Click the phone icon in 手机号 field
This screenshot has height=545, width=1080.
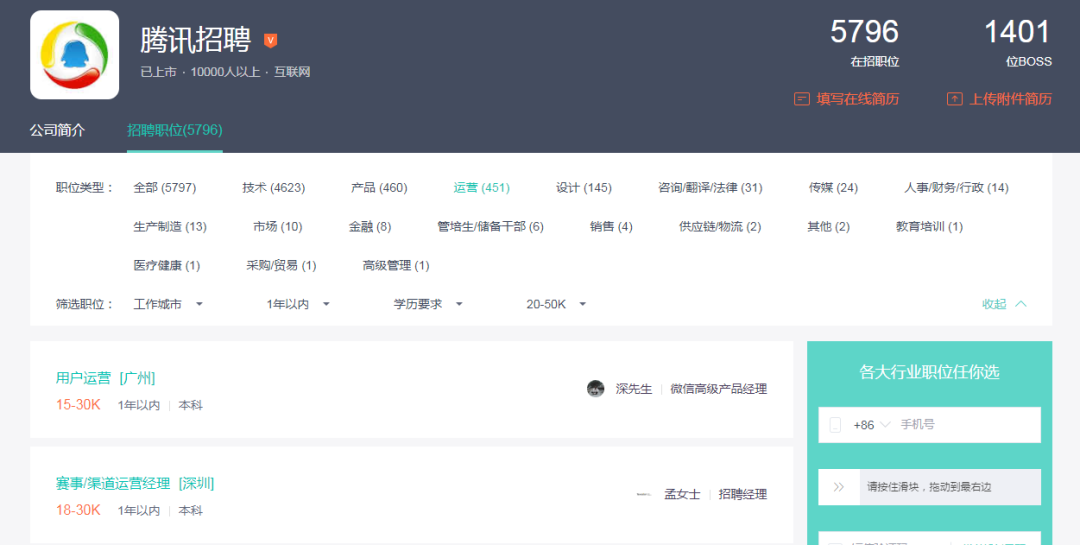point(835,425)
